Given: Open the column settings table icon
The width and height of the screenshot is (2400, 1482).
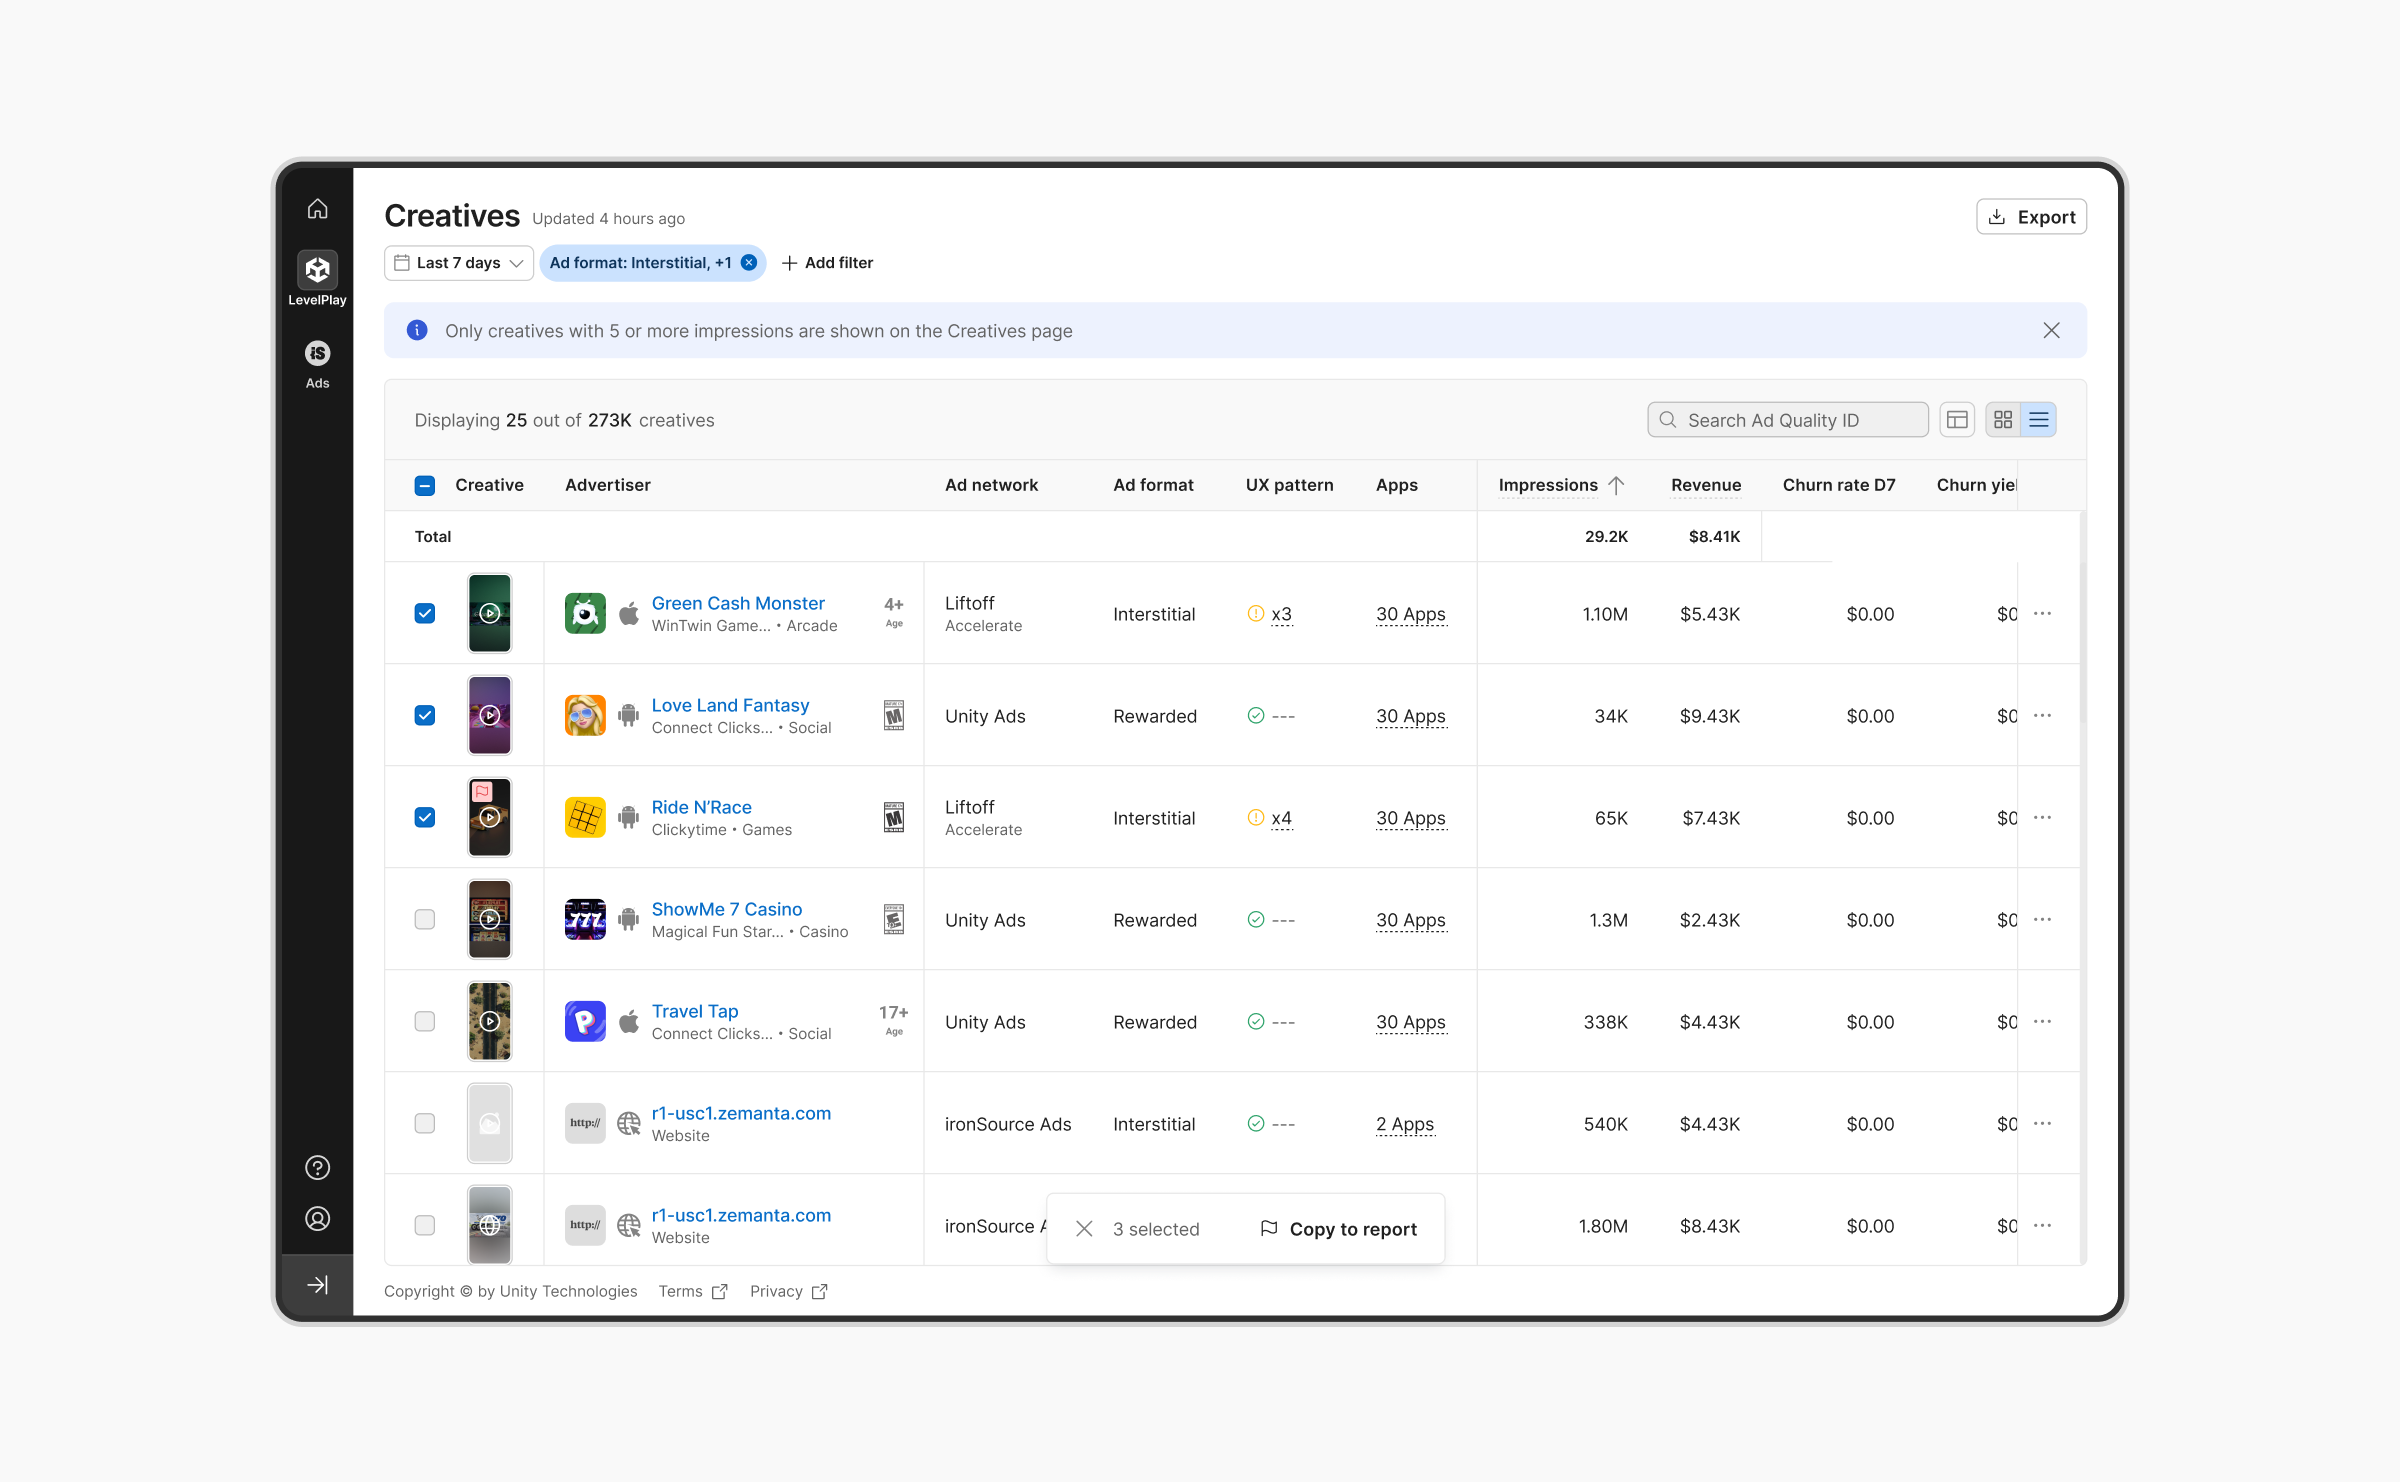Looking at the screenshot, I should tap(1957, 420).
